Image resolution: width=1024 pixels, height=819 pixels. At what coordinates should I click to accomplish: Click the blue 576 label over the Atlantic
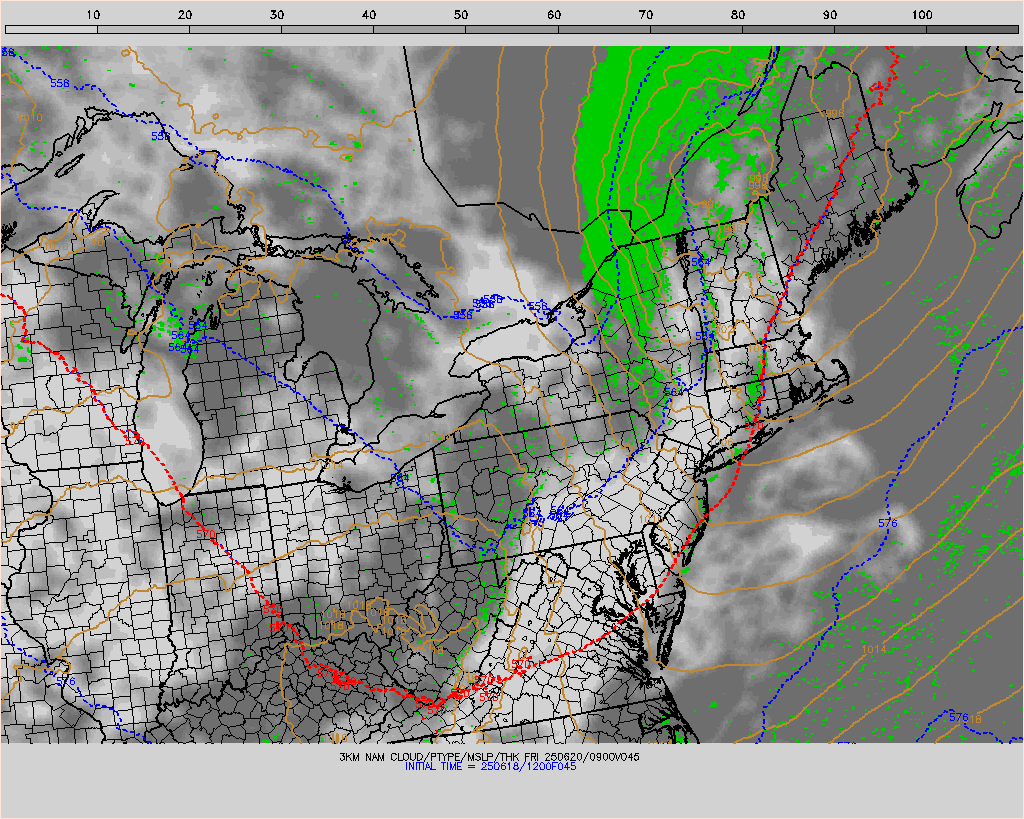888,523
